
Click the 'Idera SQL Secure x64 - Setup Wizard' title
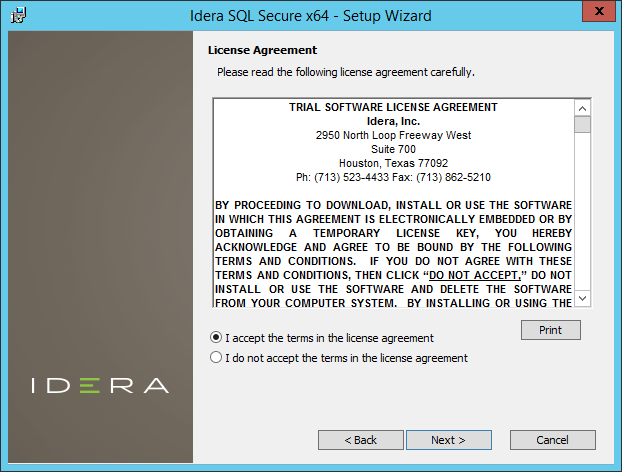(311, 16)
